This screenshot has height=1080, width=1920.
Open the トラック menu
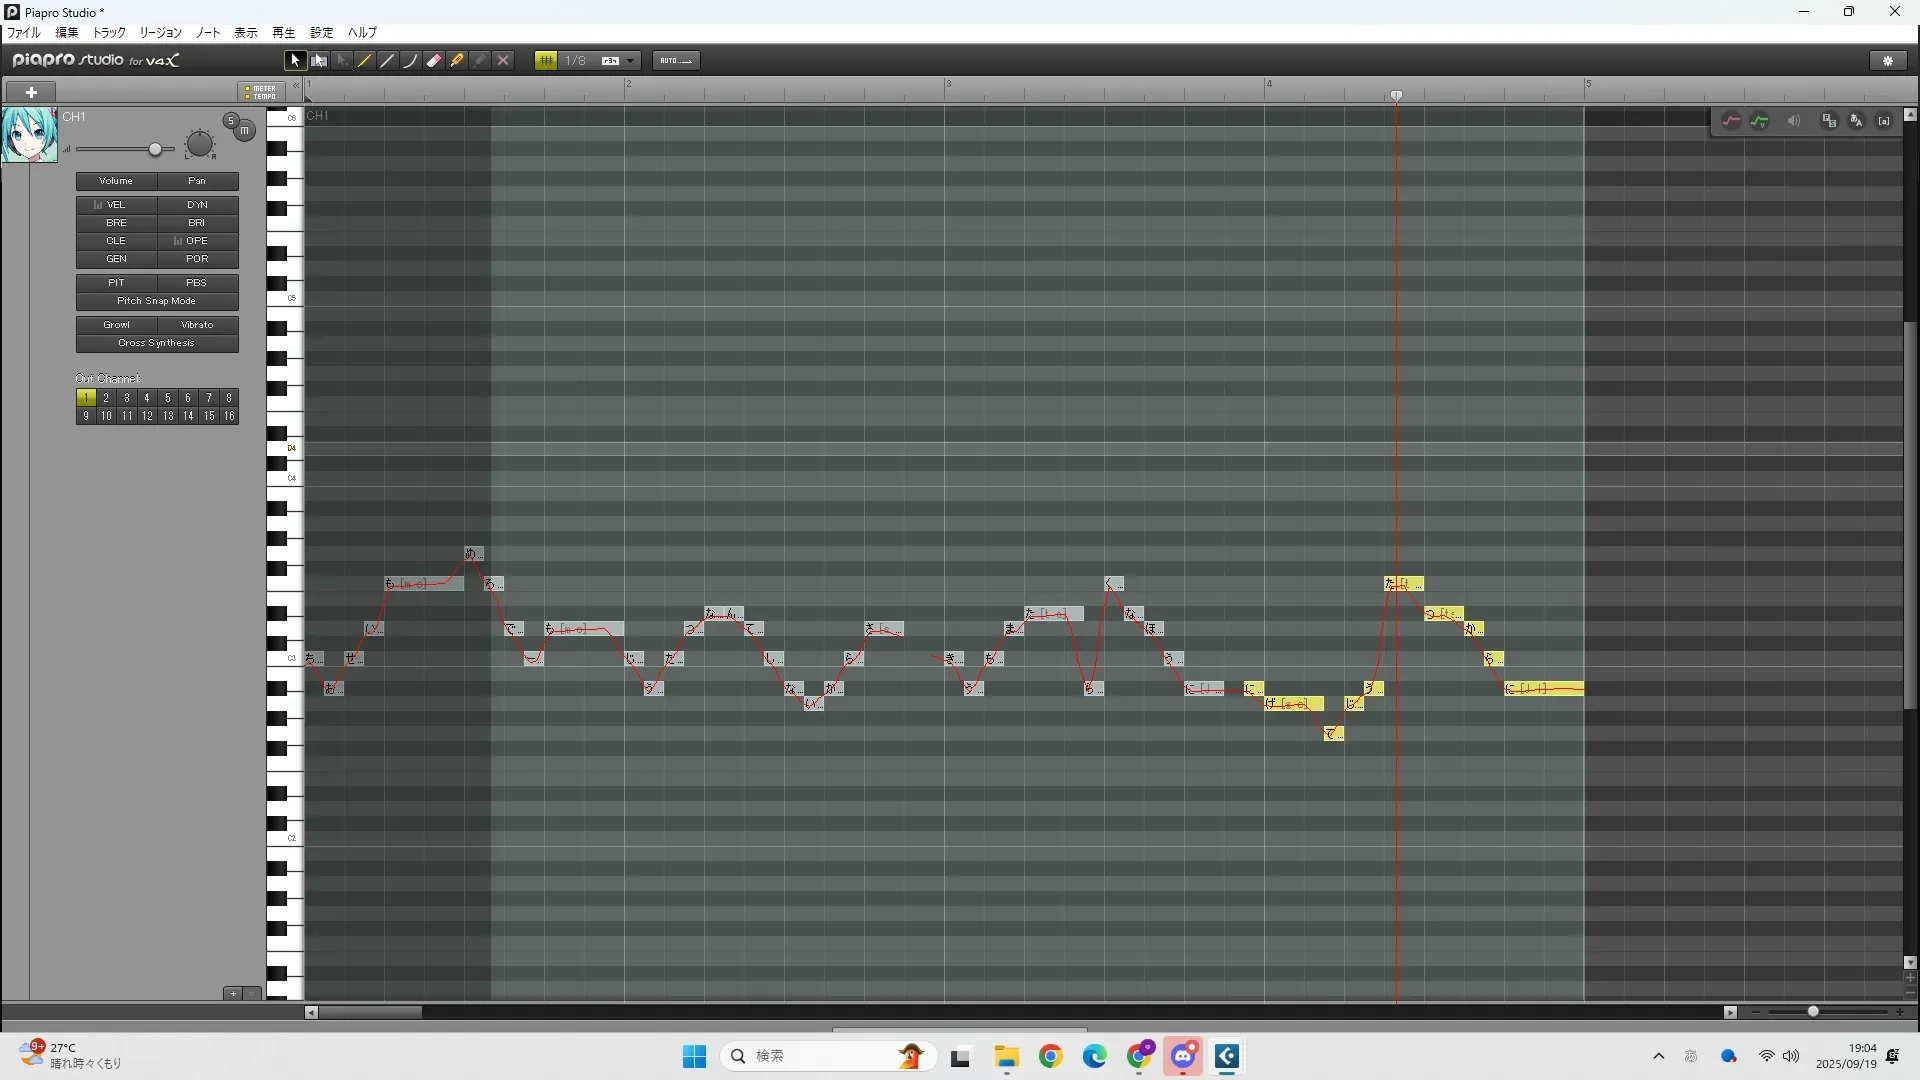coord(109,33)
